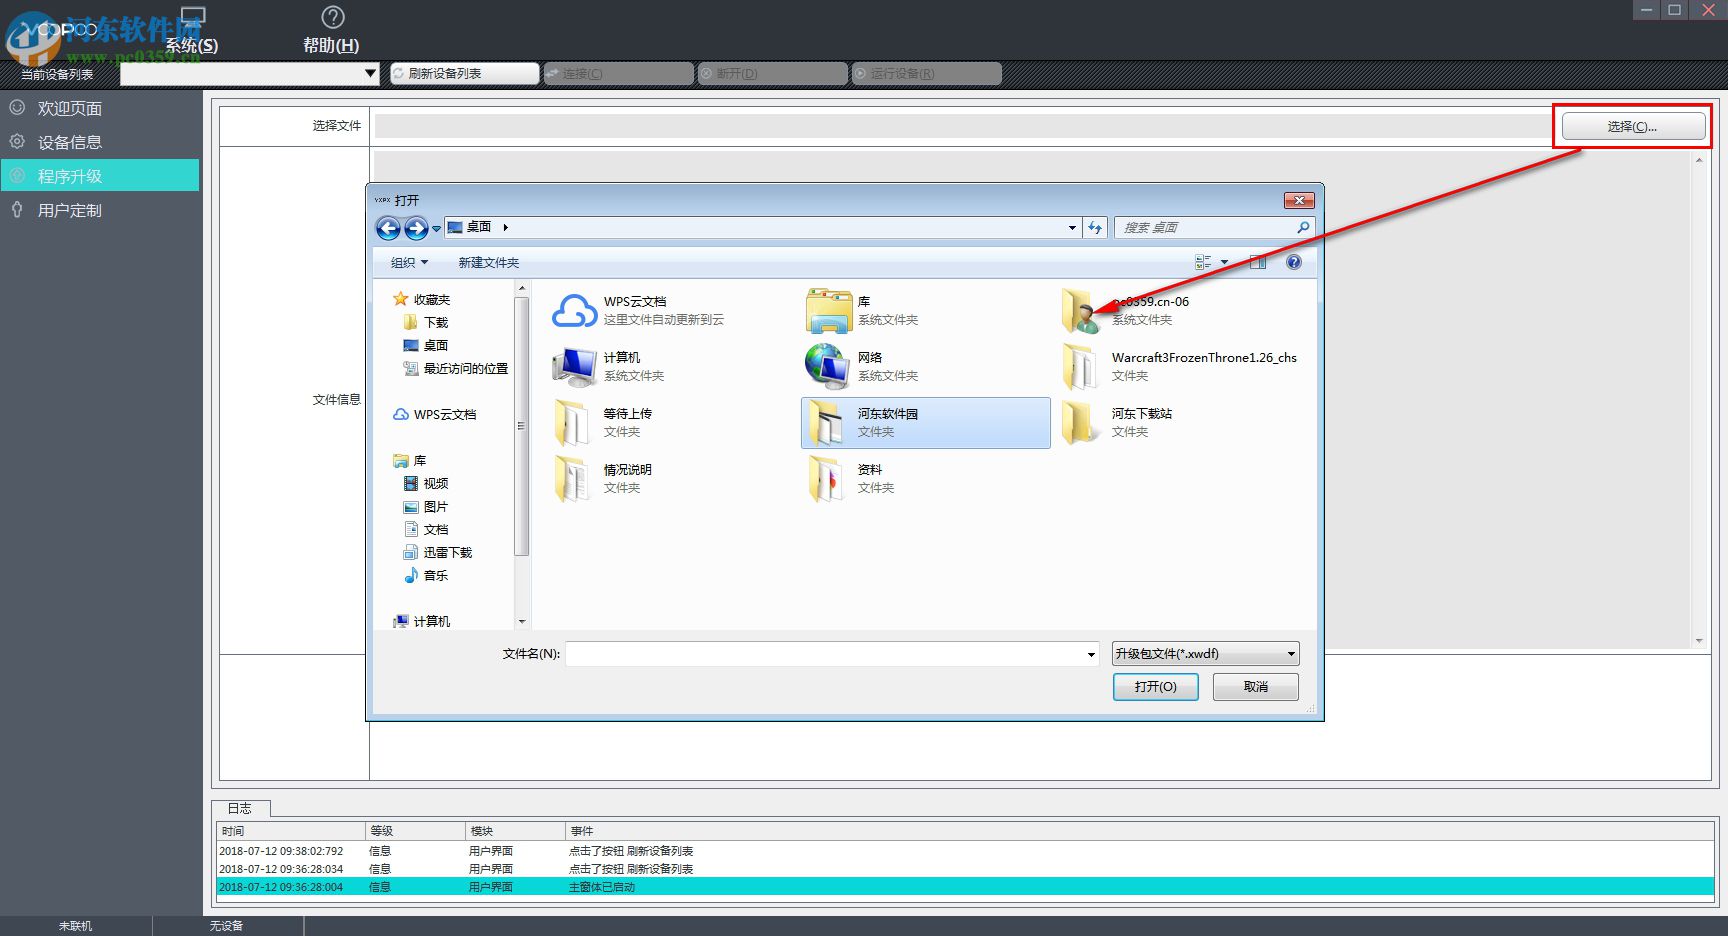Open the 升级包文件(*.xwdf) file type dropdown
1728x936 pixels.
click(1206, 654)
